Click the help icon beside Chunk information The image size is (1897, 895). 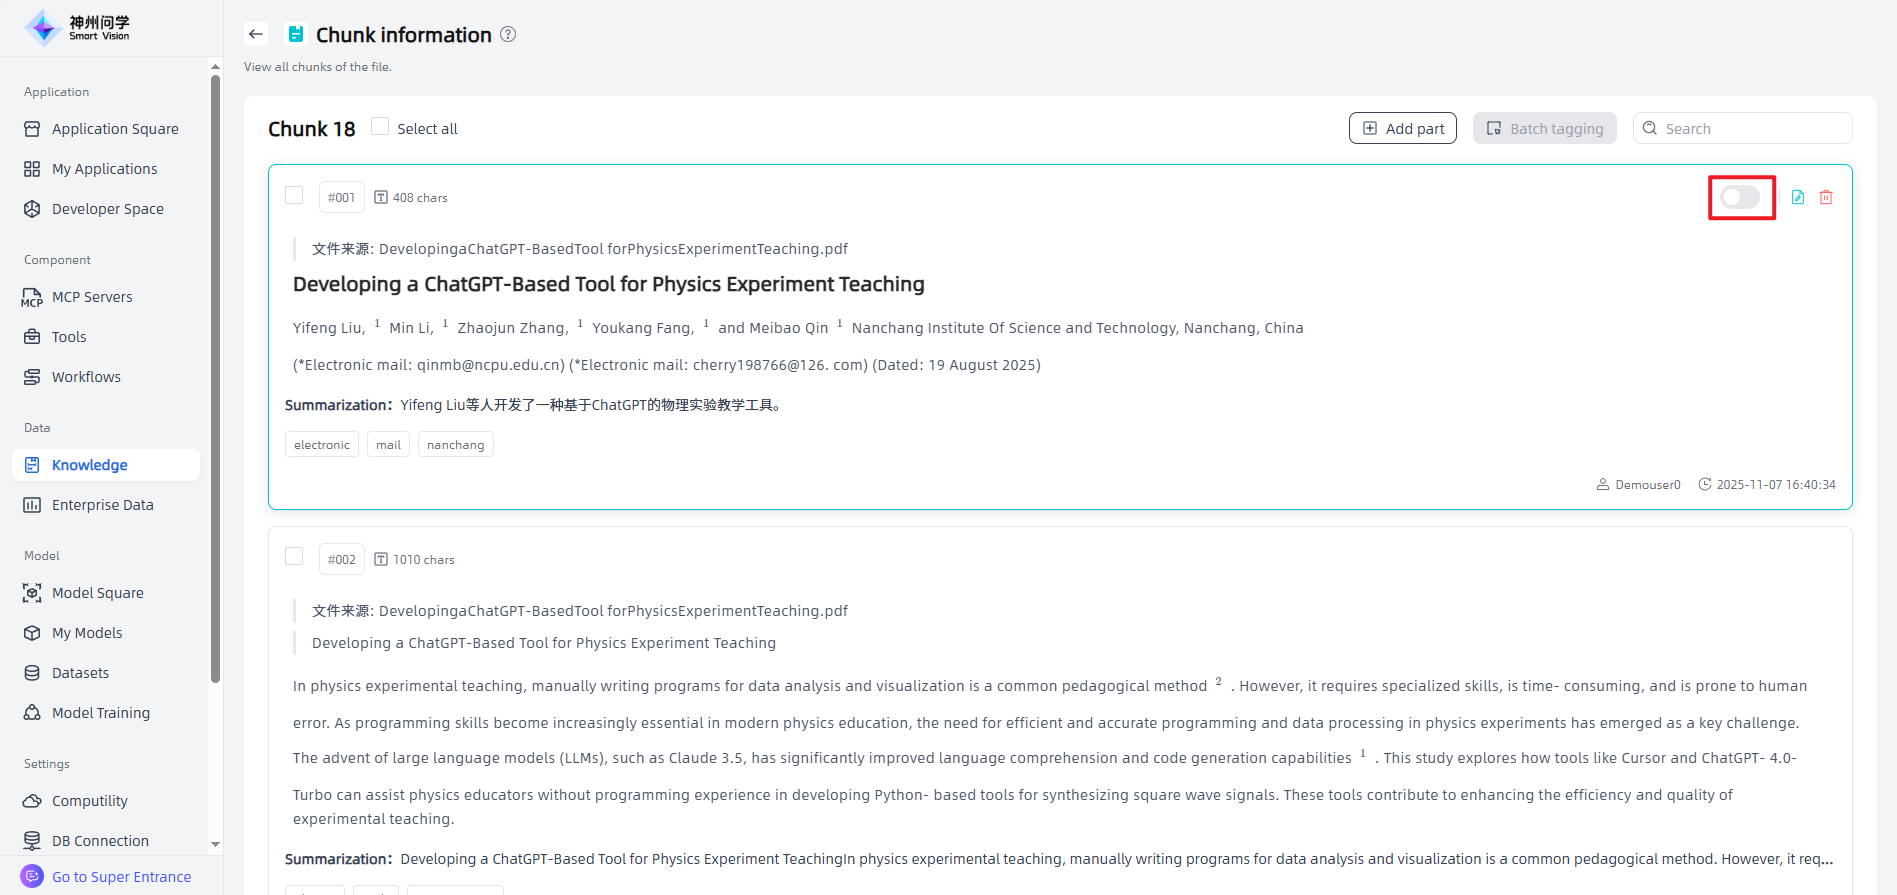click(508, 34)
